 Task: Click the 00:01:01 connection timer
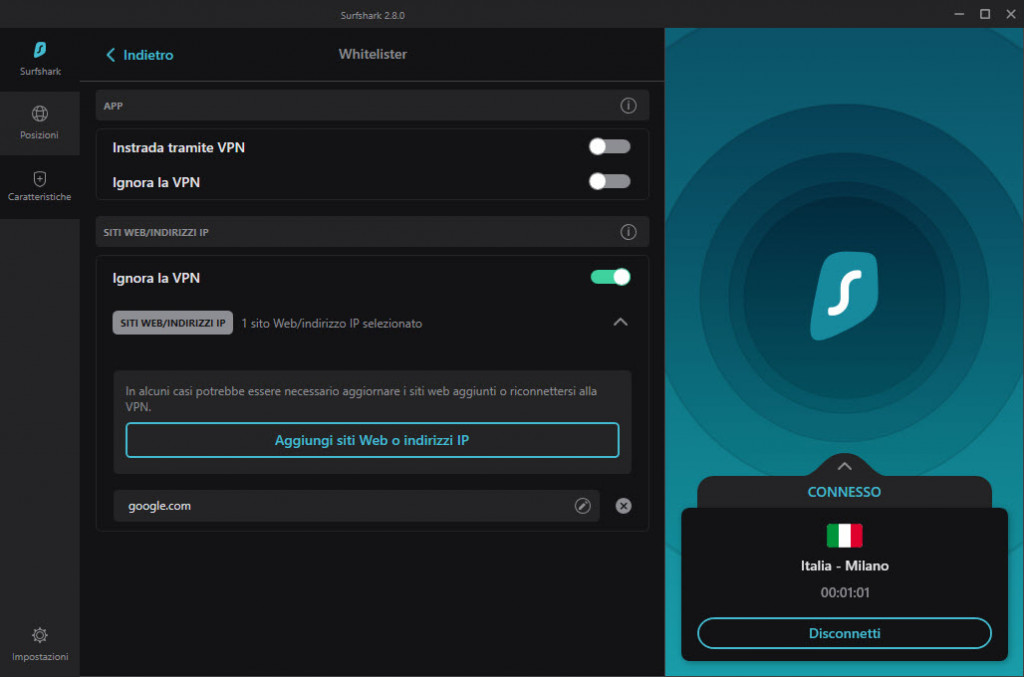point(844,593)
